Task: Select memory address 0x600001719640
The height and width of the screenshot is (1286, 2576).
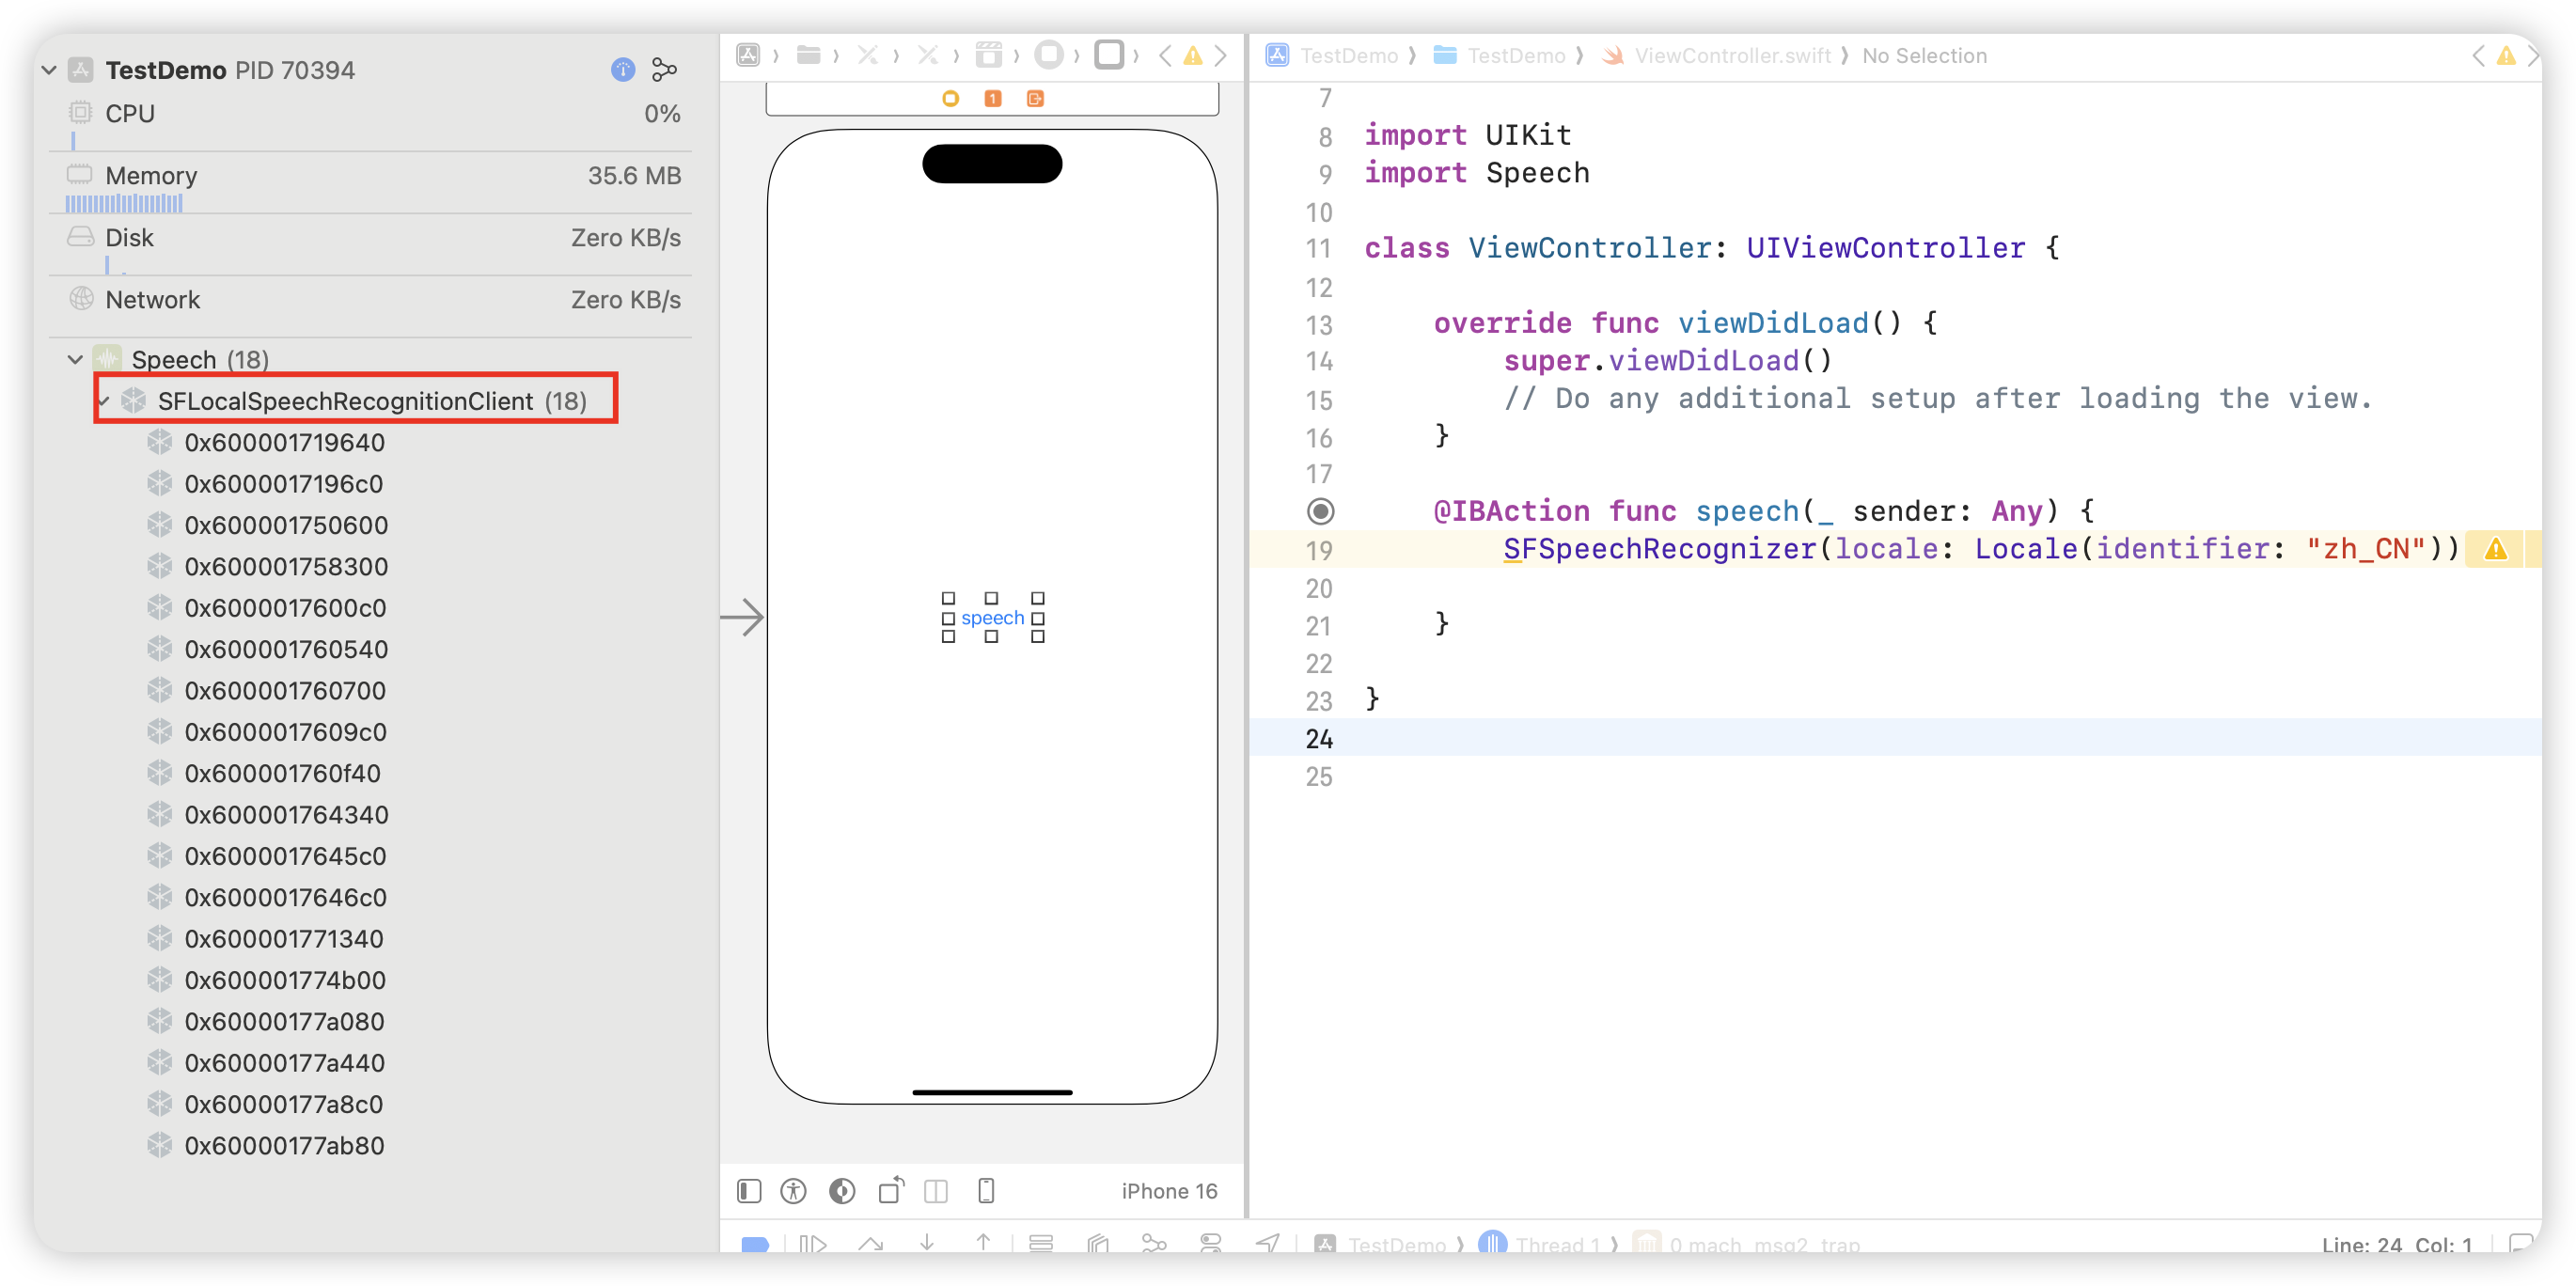Action: 284,443
